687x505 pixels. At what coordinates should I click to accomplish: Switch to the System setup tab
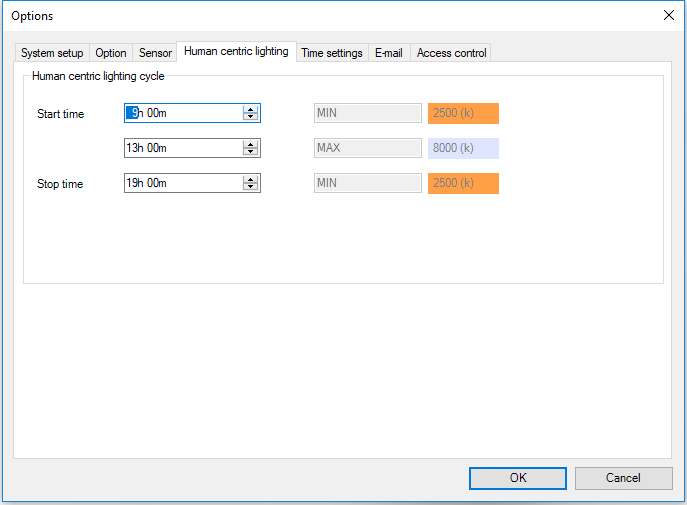(x=52, y=53)
